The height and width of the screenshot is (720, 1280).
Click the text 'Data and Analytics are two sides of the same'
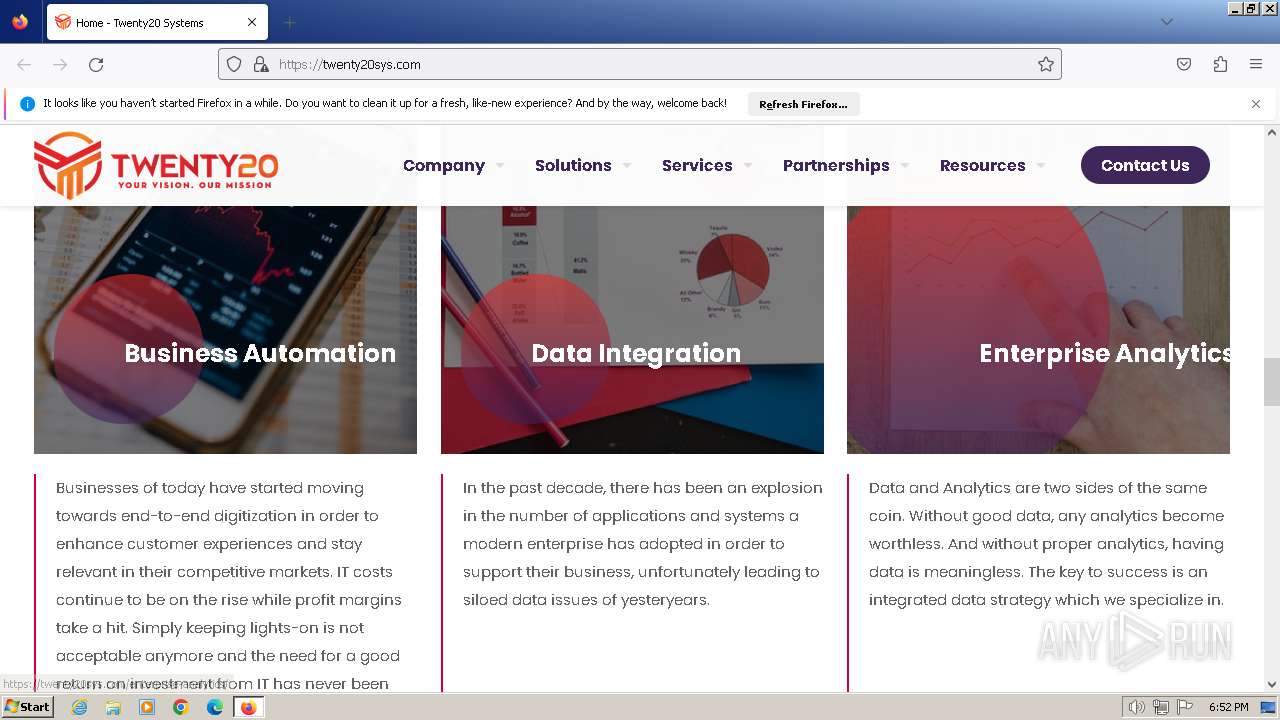point(1038,488)
